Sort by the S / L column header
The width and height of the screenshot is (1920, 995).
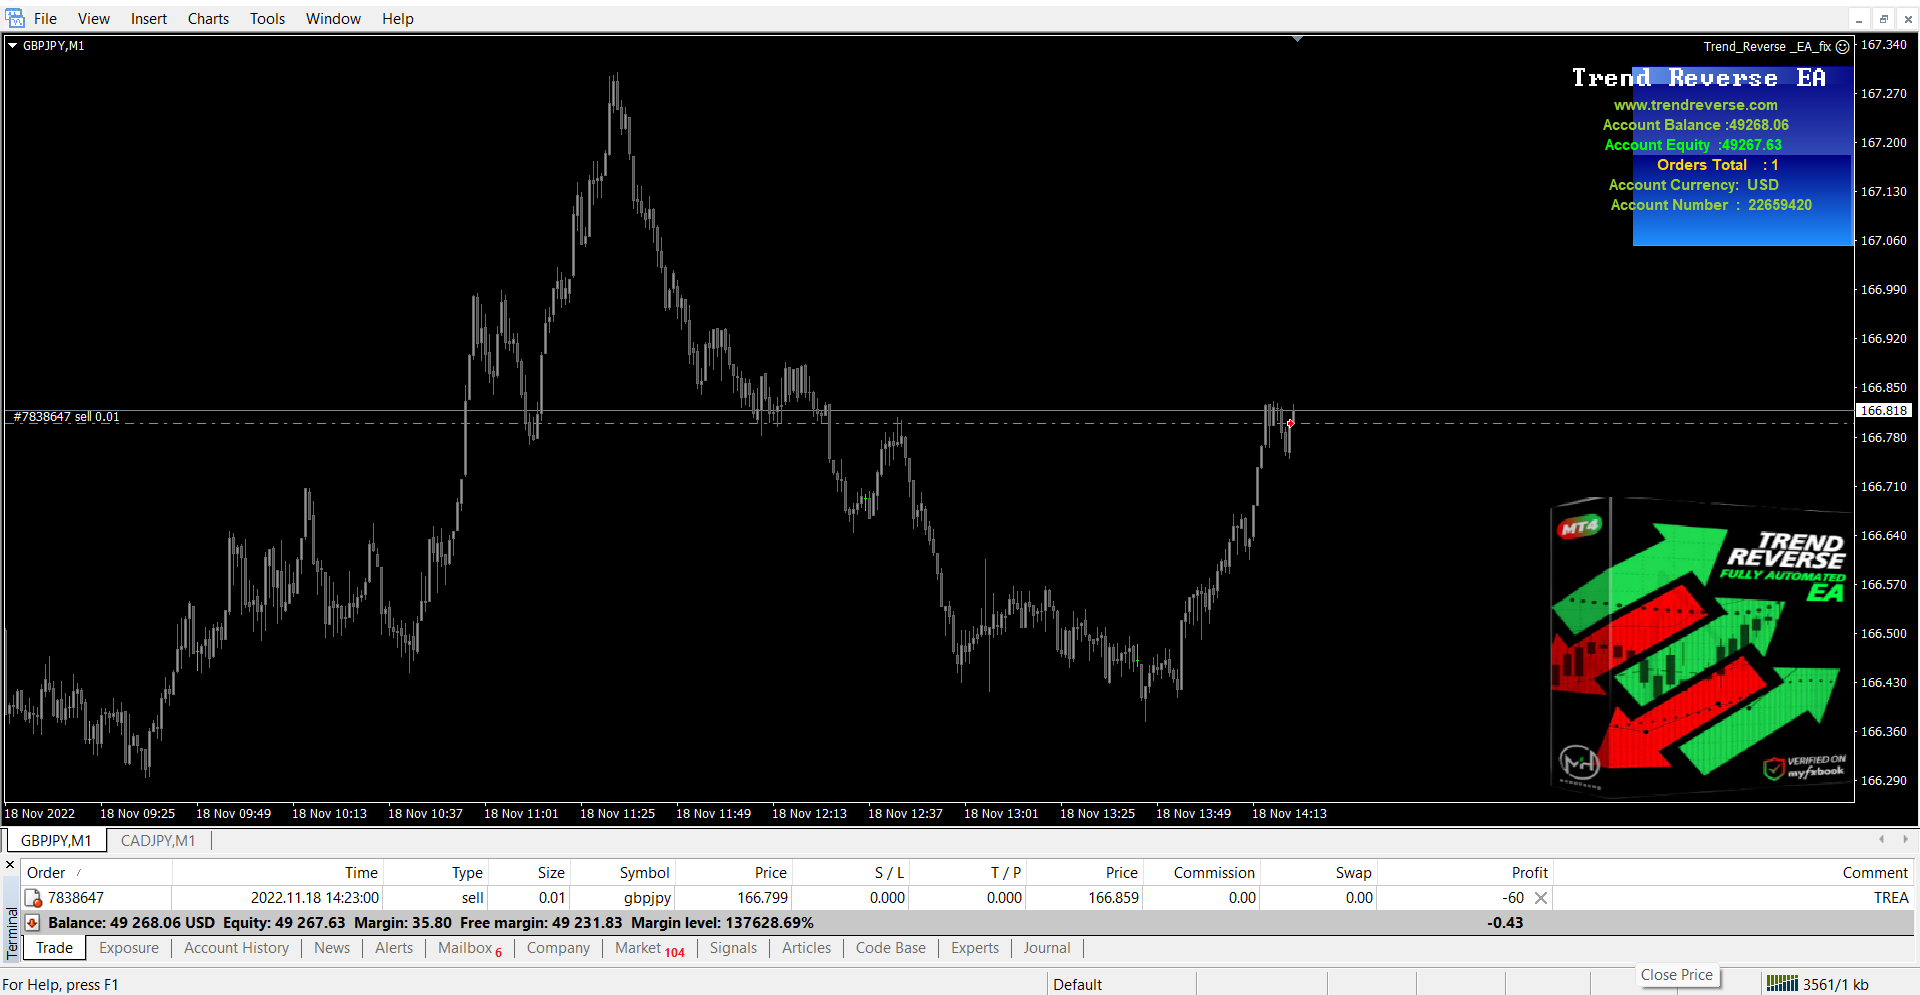pos(851,873)
